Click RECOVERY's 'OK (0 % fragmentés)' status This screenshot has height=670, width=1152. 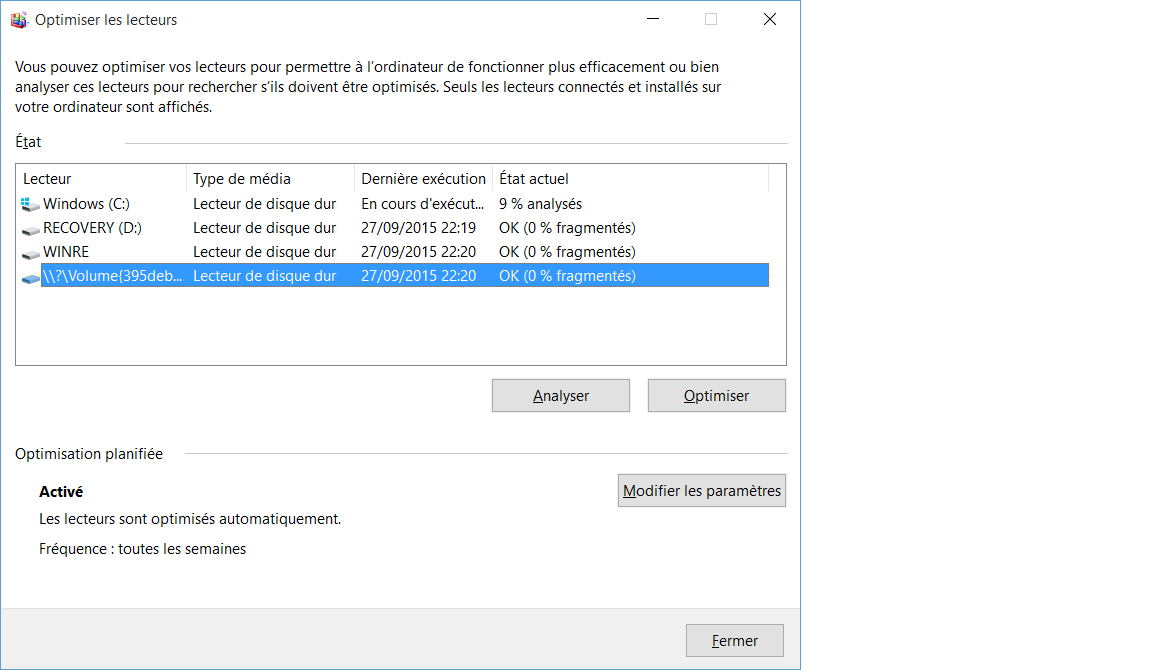pos(567,228)
